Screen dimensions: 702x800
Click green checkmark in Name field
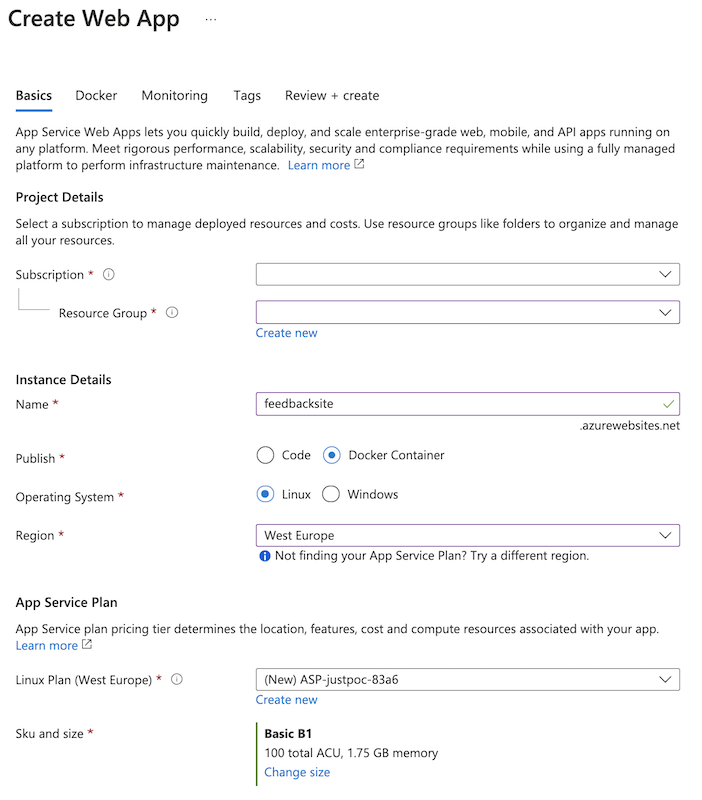pyautogui.click(x=668, y=404)
